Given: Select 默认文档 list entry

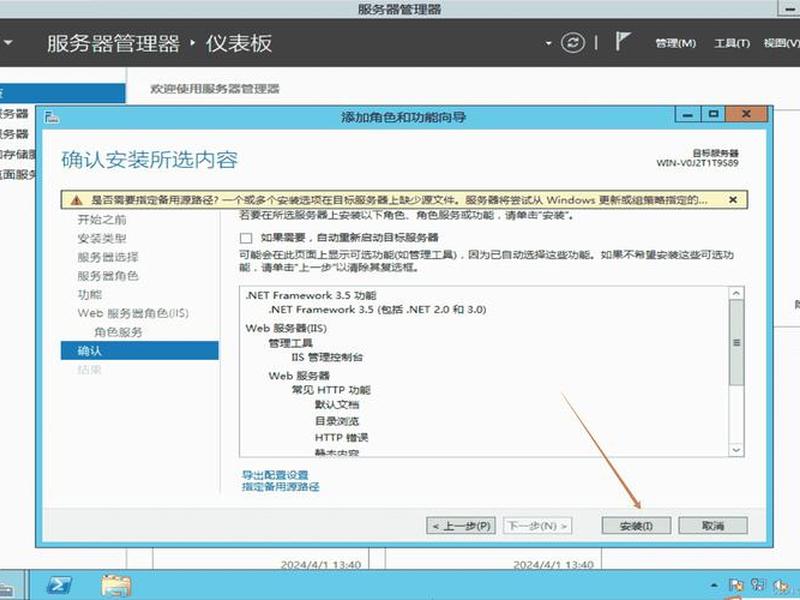Looking at the screenshot, I should (337, 405).
